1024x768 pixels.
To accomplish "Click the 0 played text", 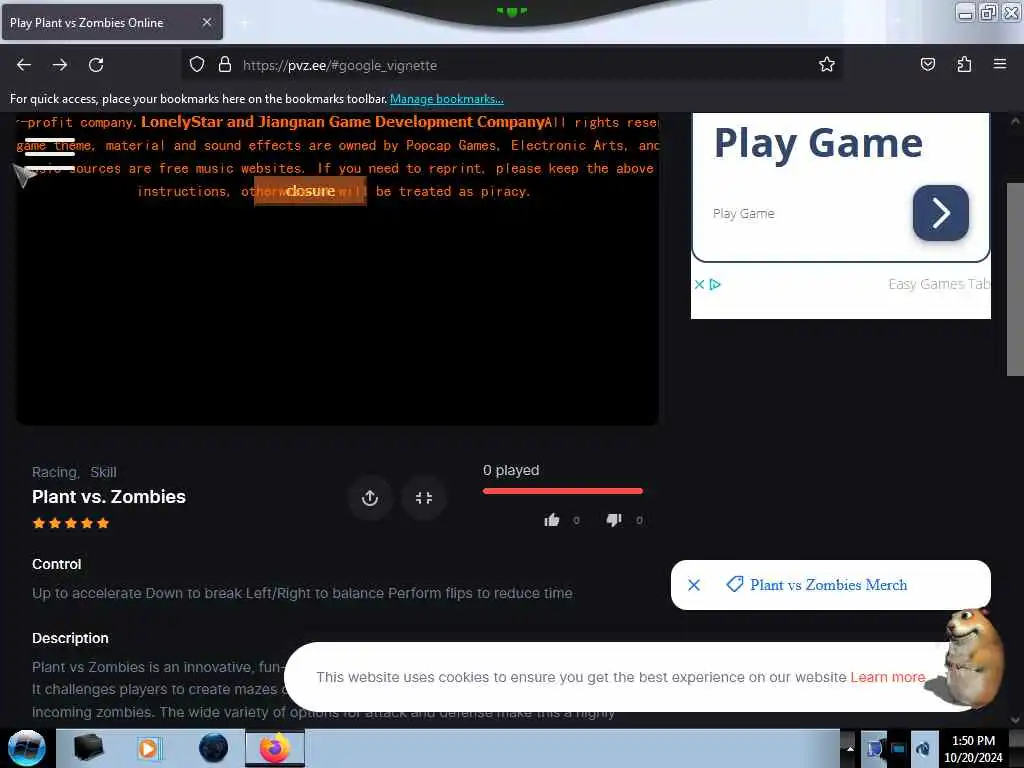I will (x=511, y=470).
